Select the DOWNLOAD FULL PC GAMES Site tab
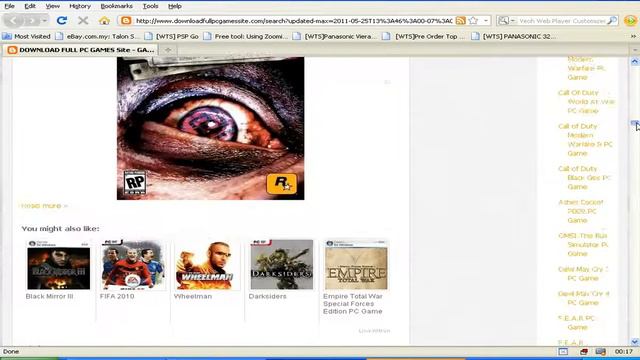Image resolution: width=640 pixels, height=360 pixels. click(81, 50)
